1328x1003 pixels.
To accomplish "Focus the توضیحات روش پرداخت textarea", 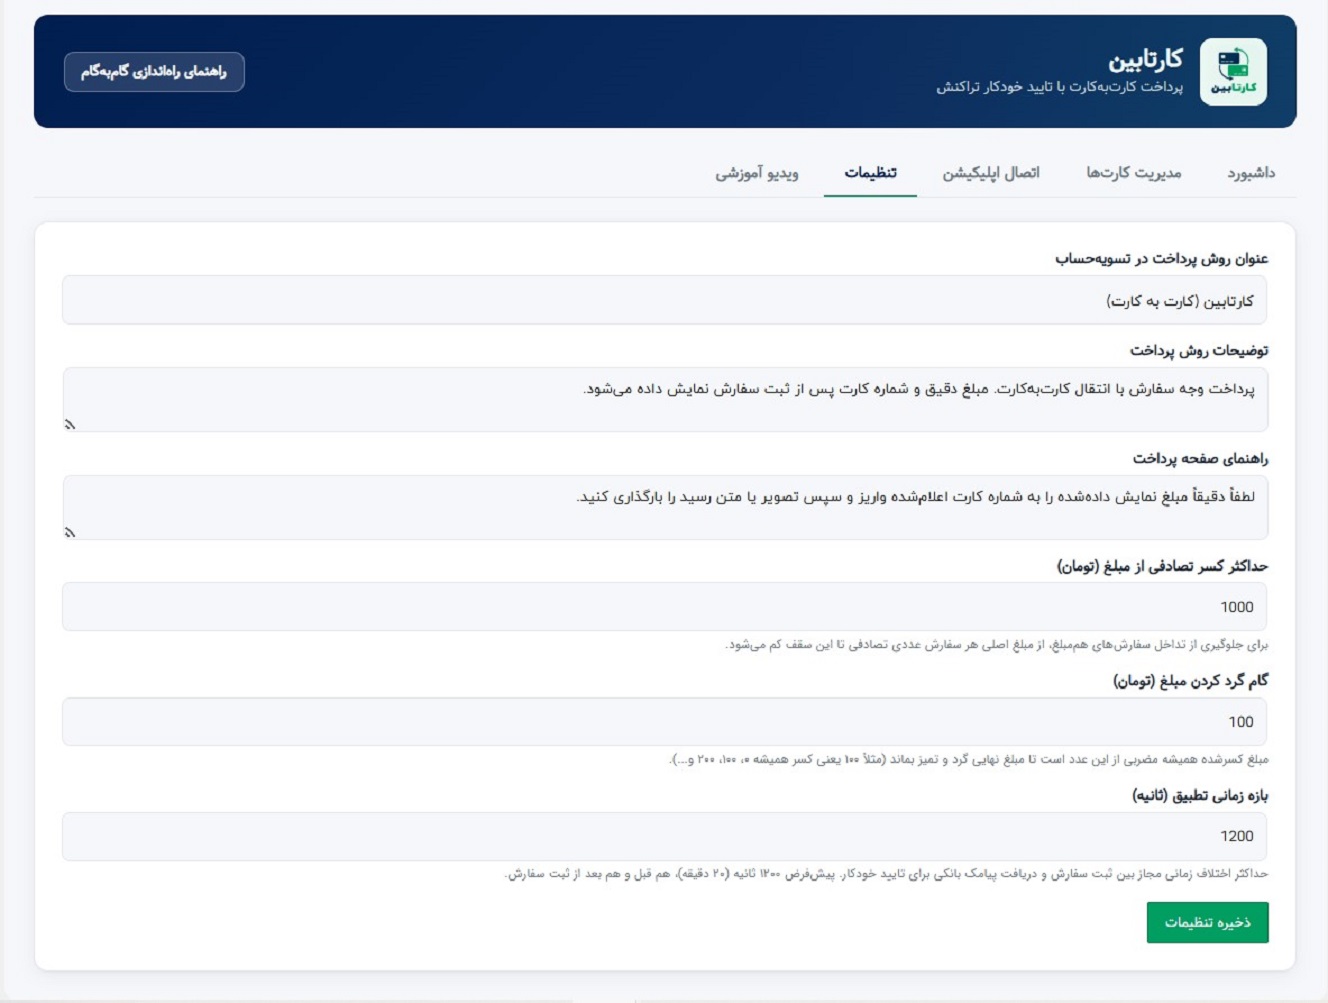I will (664, 399).
